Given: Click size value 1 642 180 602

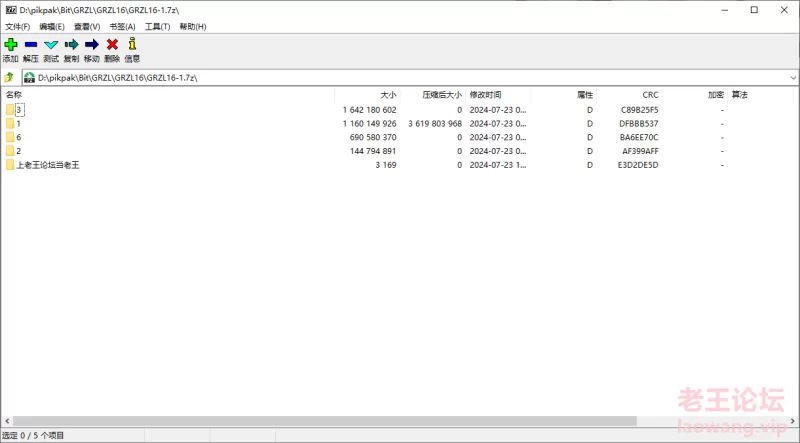Looking at the screenshot, I should click(369, 110).
